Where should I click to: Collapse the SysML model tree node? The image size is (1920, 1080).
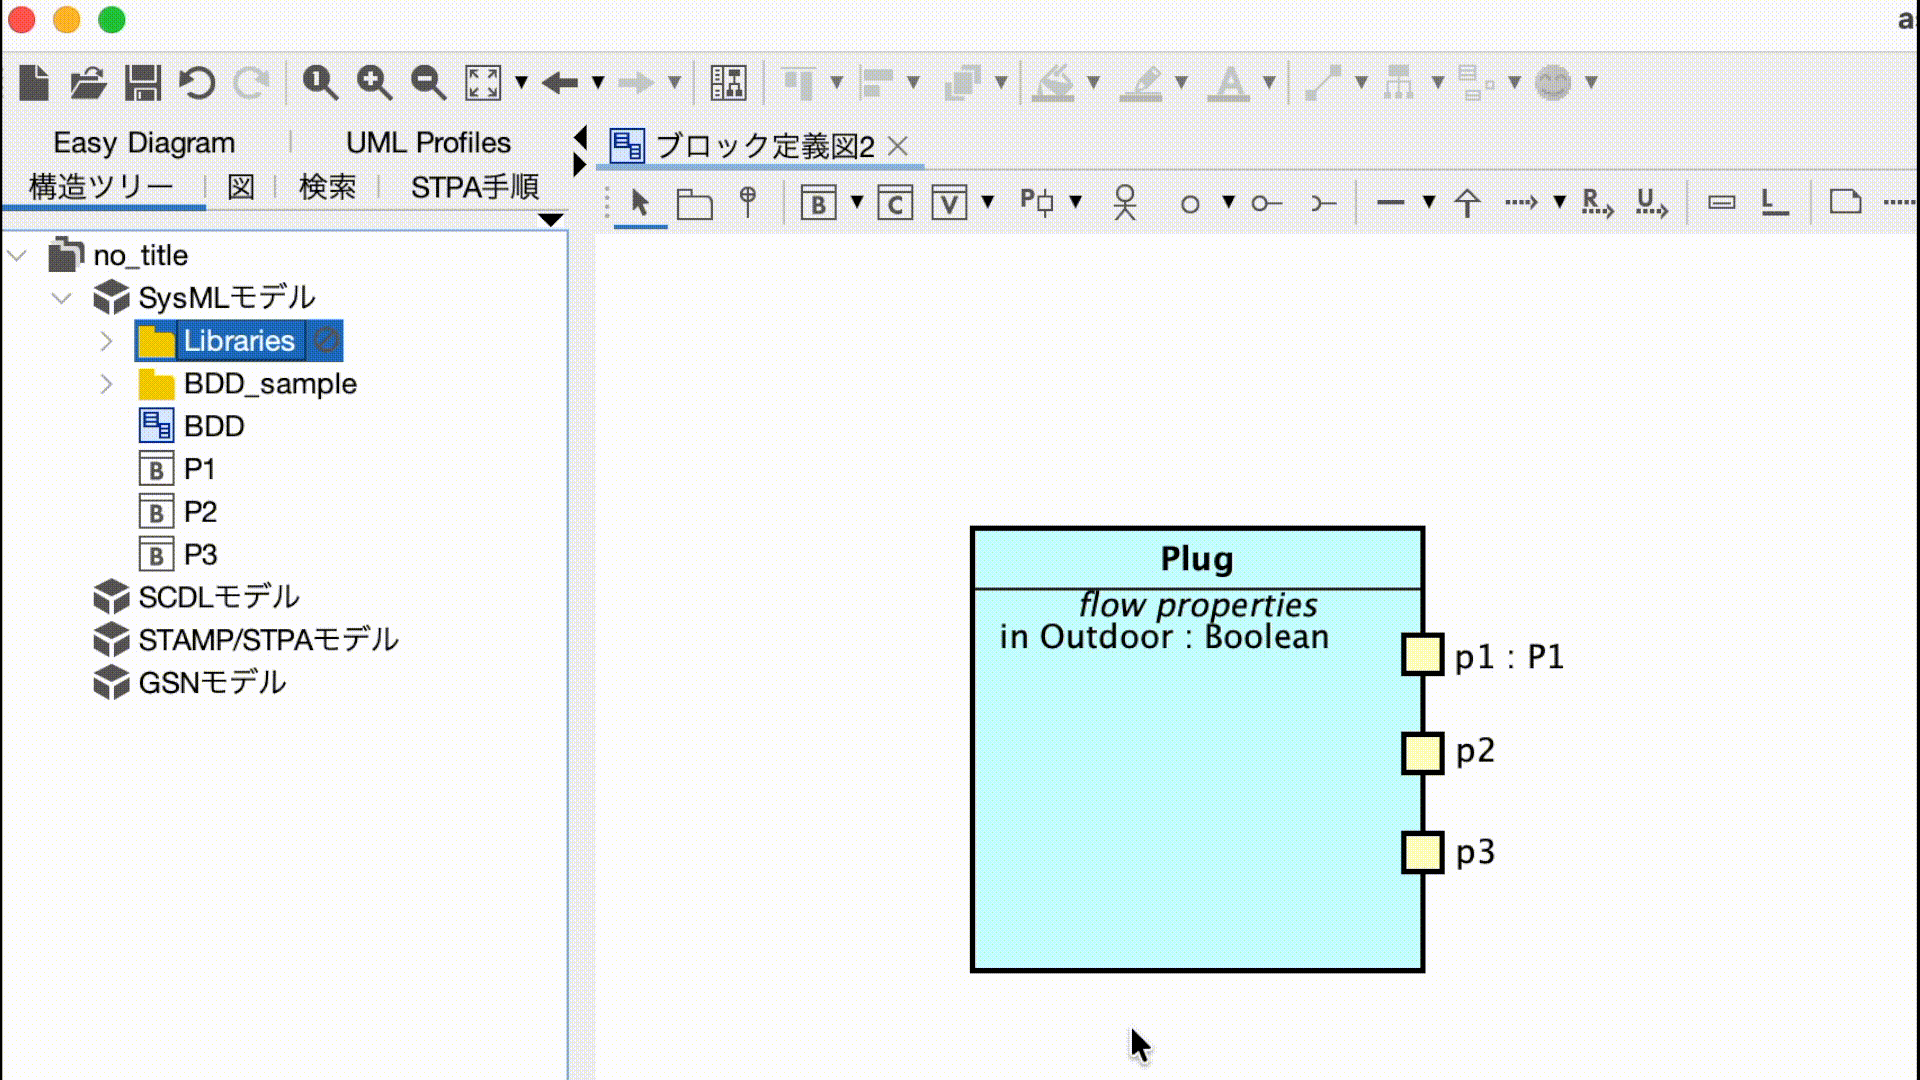click(62, 298)
